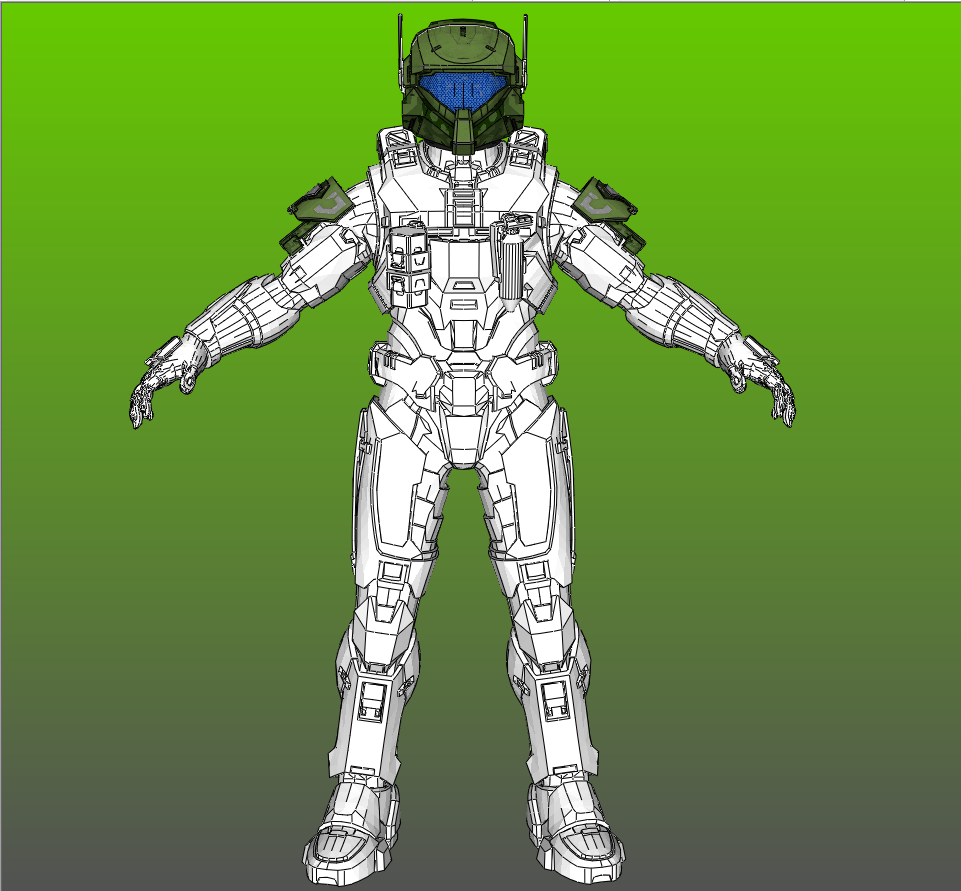Select the blue visor on the helmet
The width and height of the screenshot is (961, 891).
click(x=462, y=90)
